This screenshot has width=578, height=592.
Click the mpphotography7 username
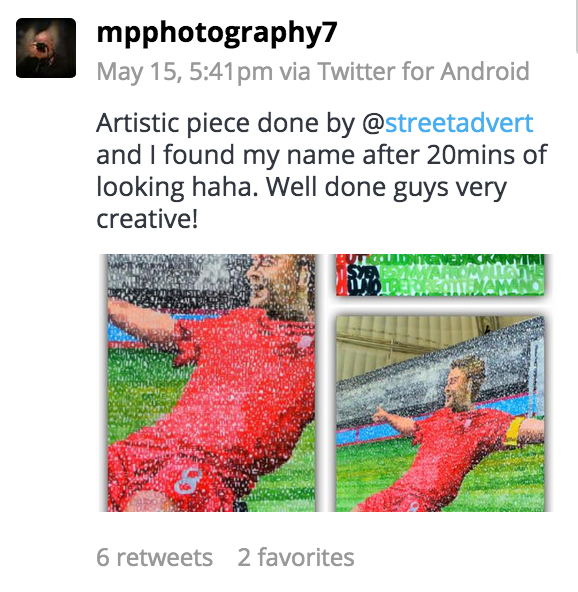(x=217, y=33)
